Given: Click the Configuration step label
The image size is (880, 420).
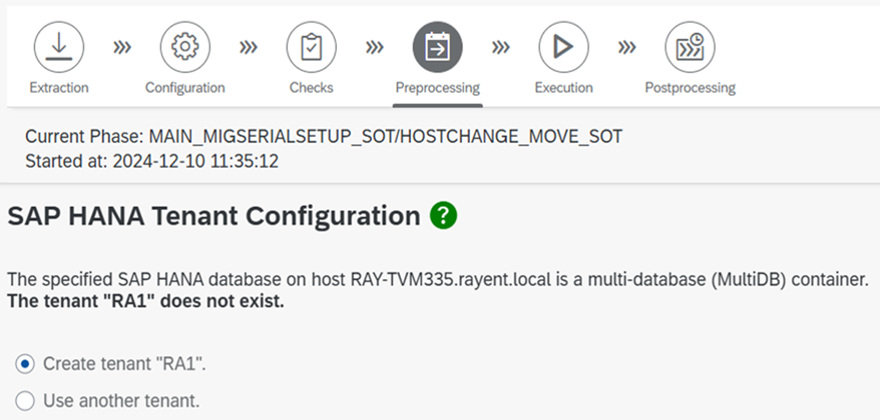Looking at the screenshot, I should [x=185, y=88].
